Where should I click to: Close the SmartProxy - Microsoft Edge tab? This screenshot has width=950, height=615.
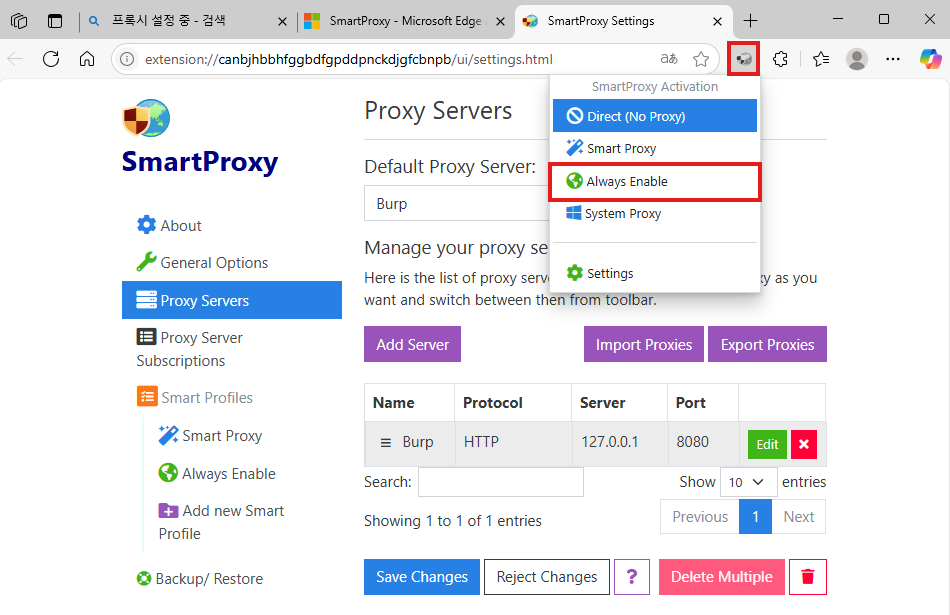pos(500,22)
